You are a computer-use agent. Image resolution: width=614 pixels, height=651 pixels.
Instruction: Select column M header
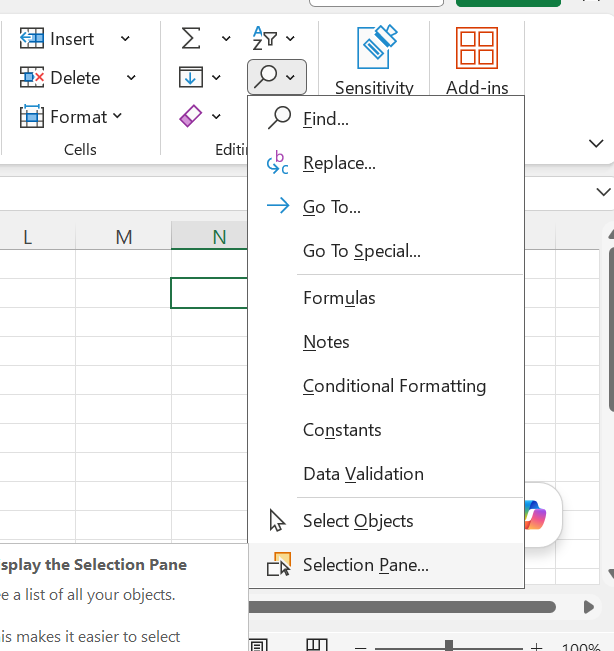tap(124, 236)
